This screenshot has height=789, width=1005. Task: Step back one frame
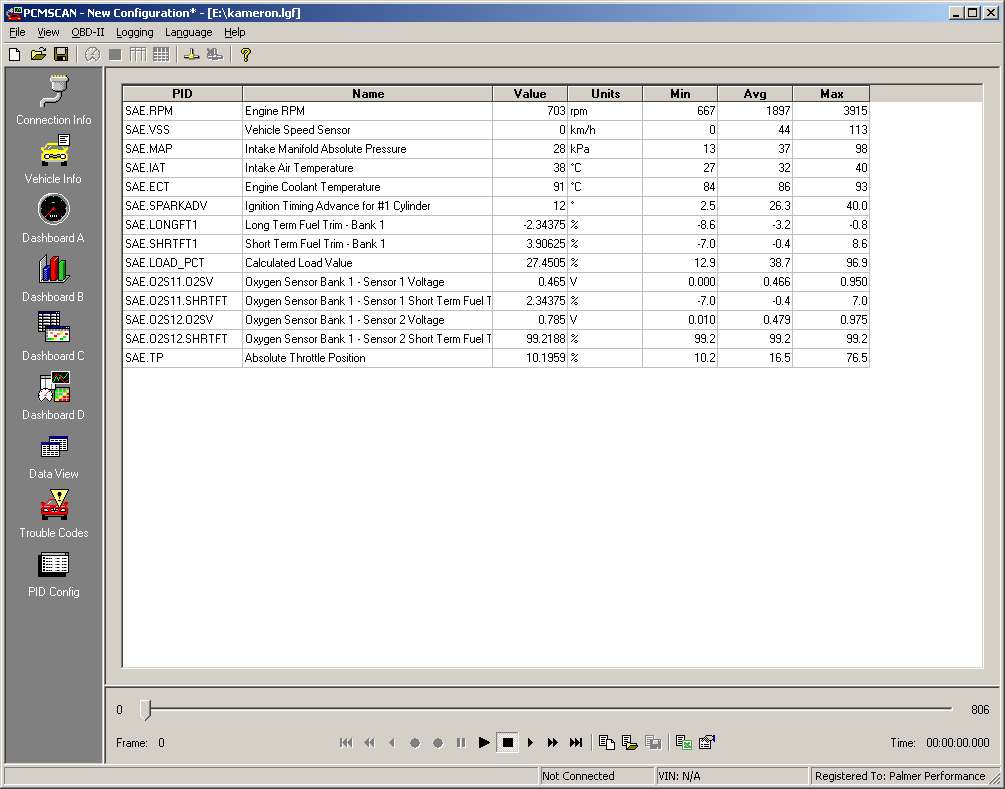392,742
